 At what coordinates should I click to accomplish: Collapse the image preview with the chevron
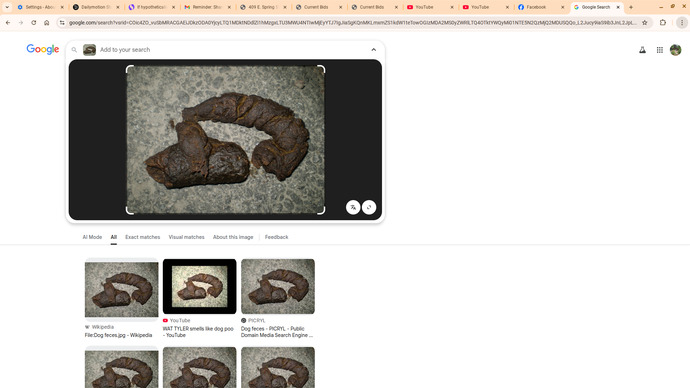(x=374, y=50)
